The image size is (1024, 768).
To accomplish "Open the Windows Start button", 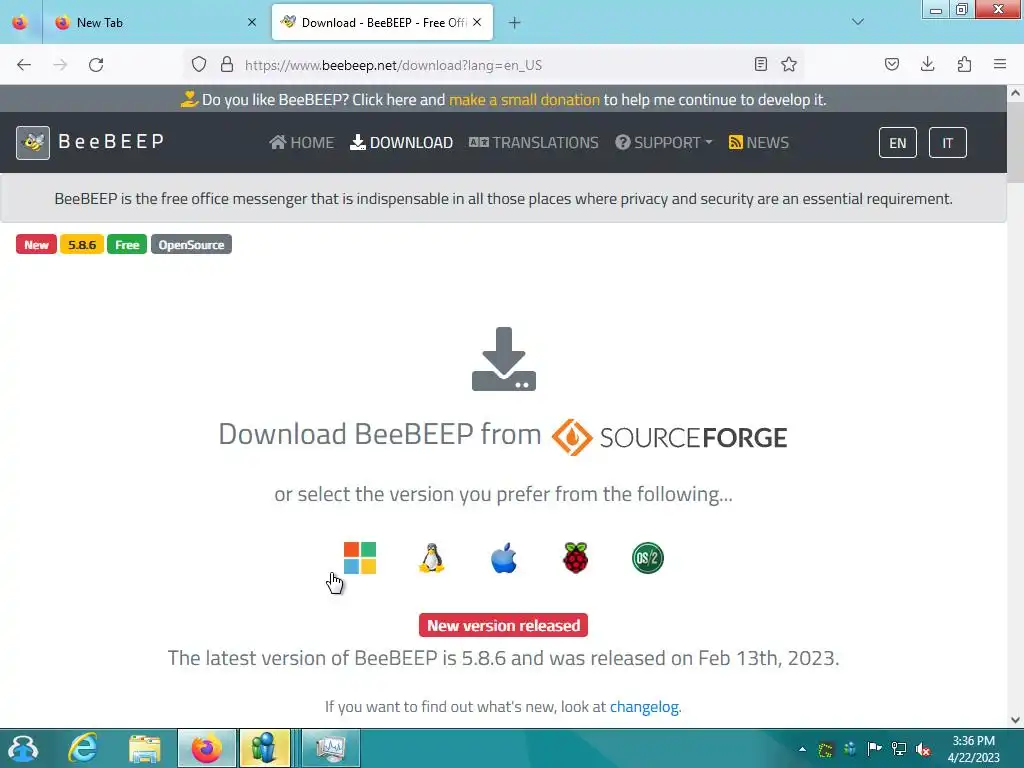I will pyautogui.click(x=24, y=748).
